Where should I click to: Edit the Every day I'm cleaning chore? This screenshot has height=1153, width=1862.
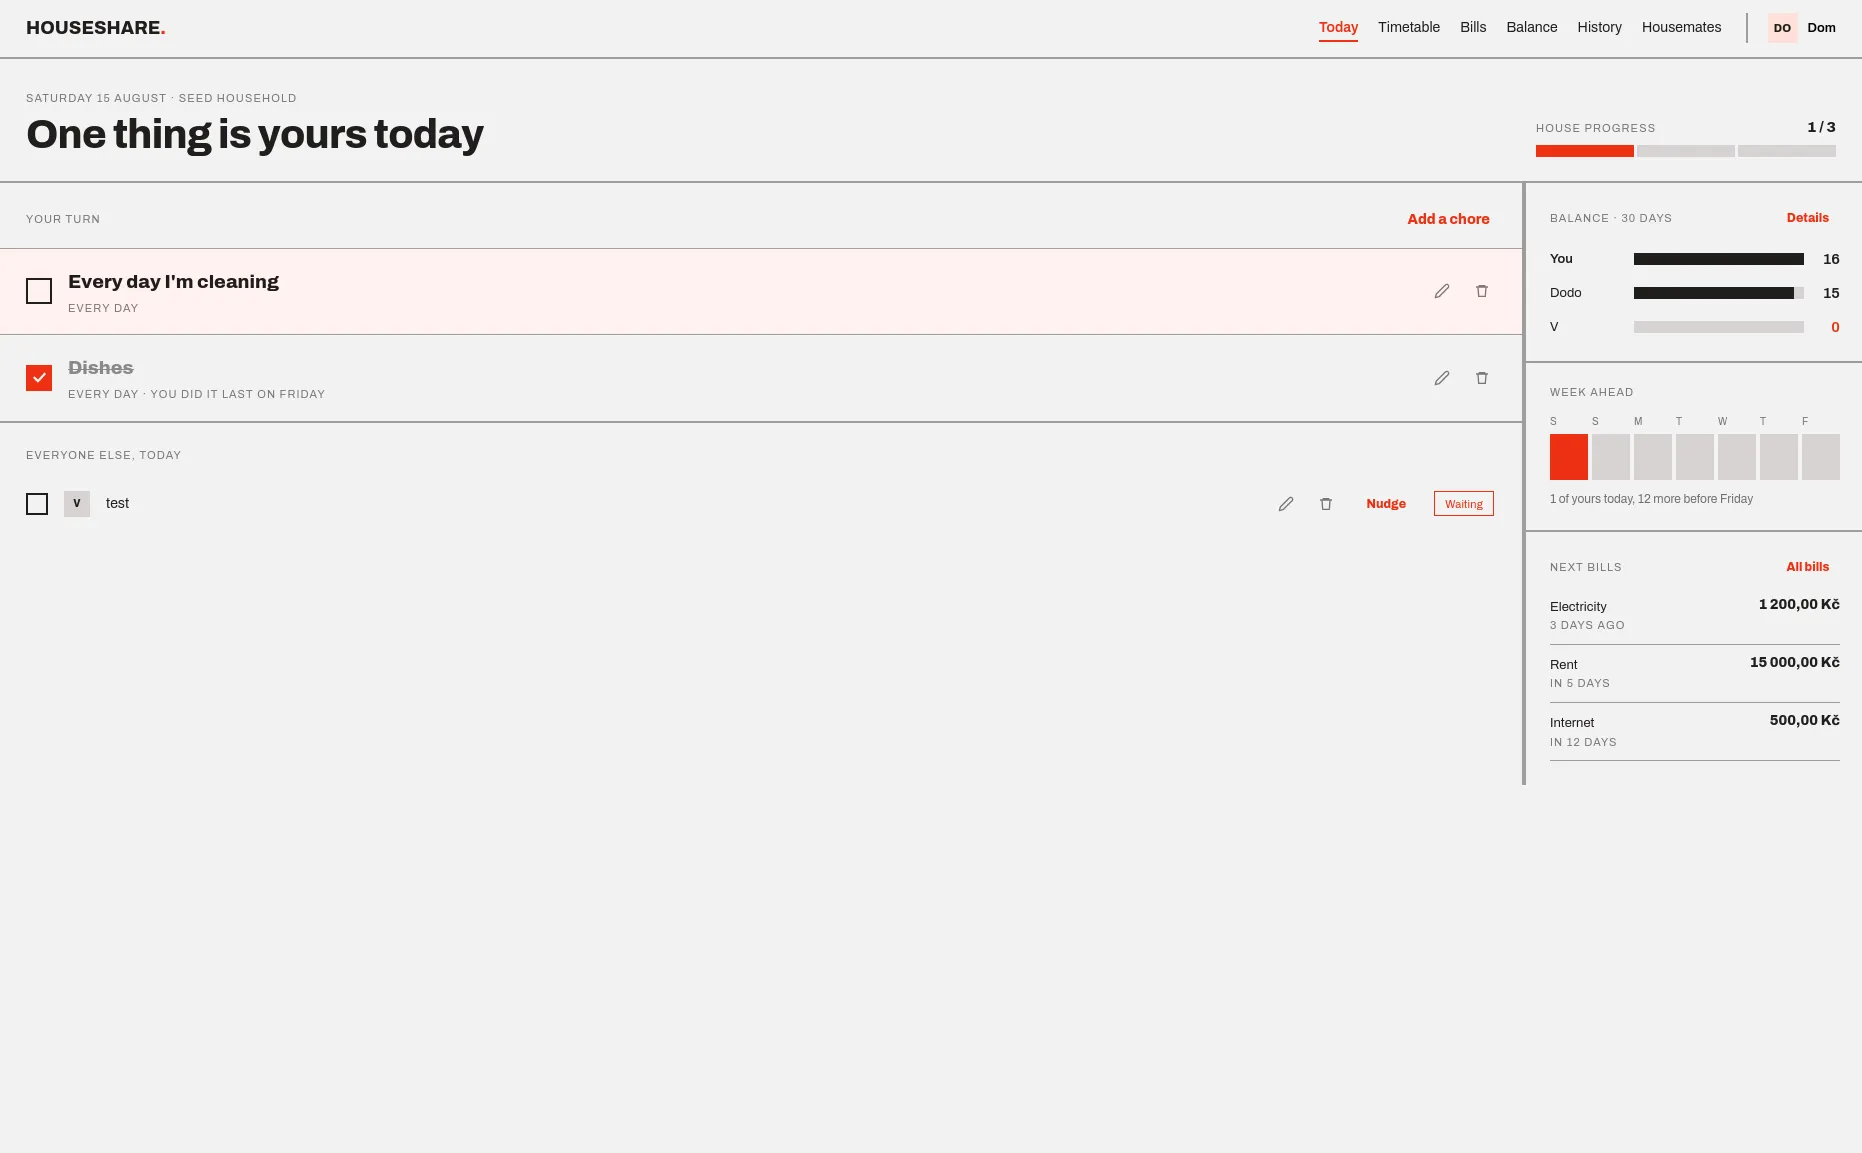coord(1441,291)
